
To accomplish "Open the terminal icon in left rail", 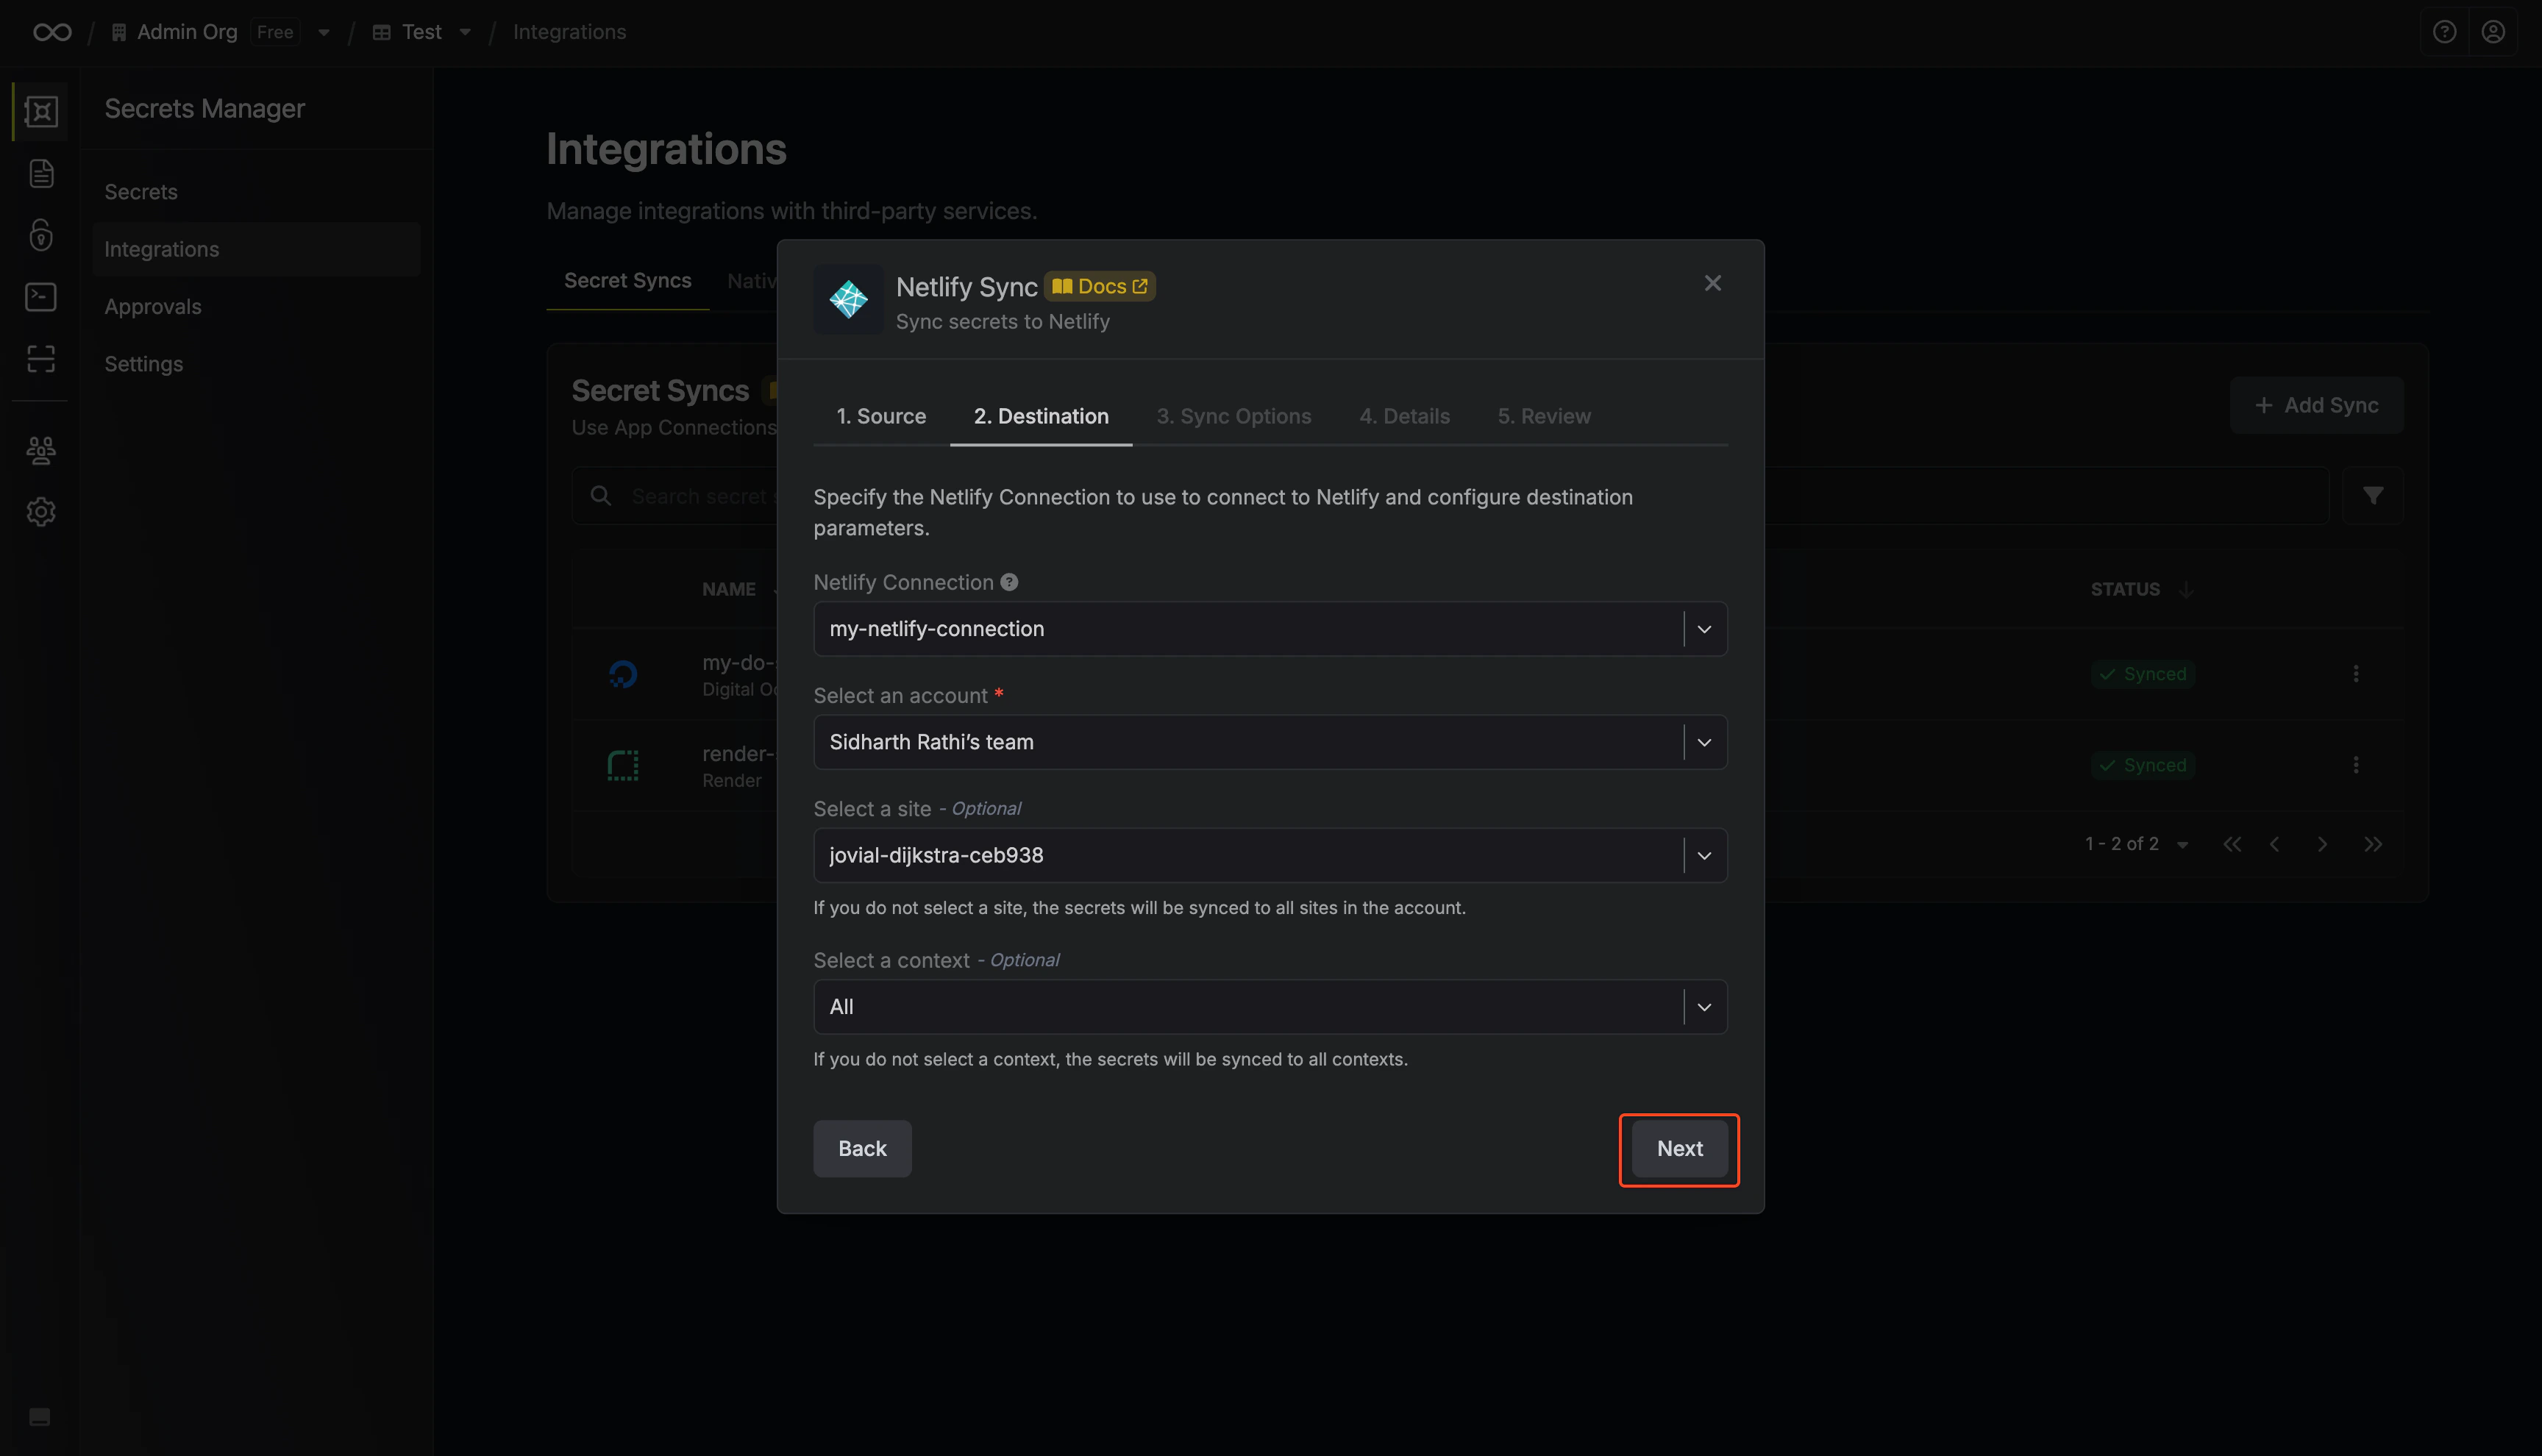I will [x=41, y=297].
